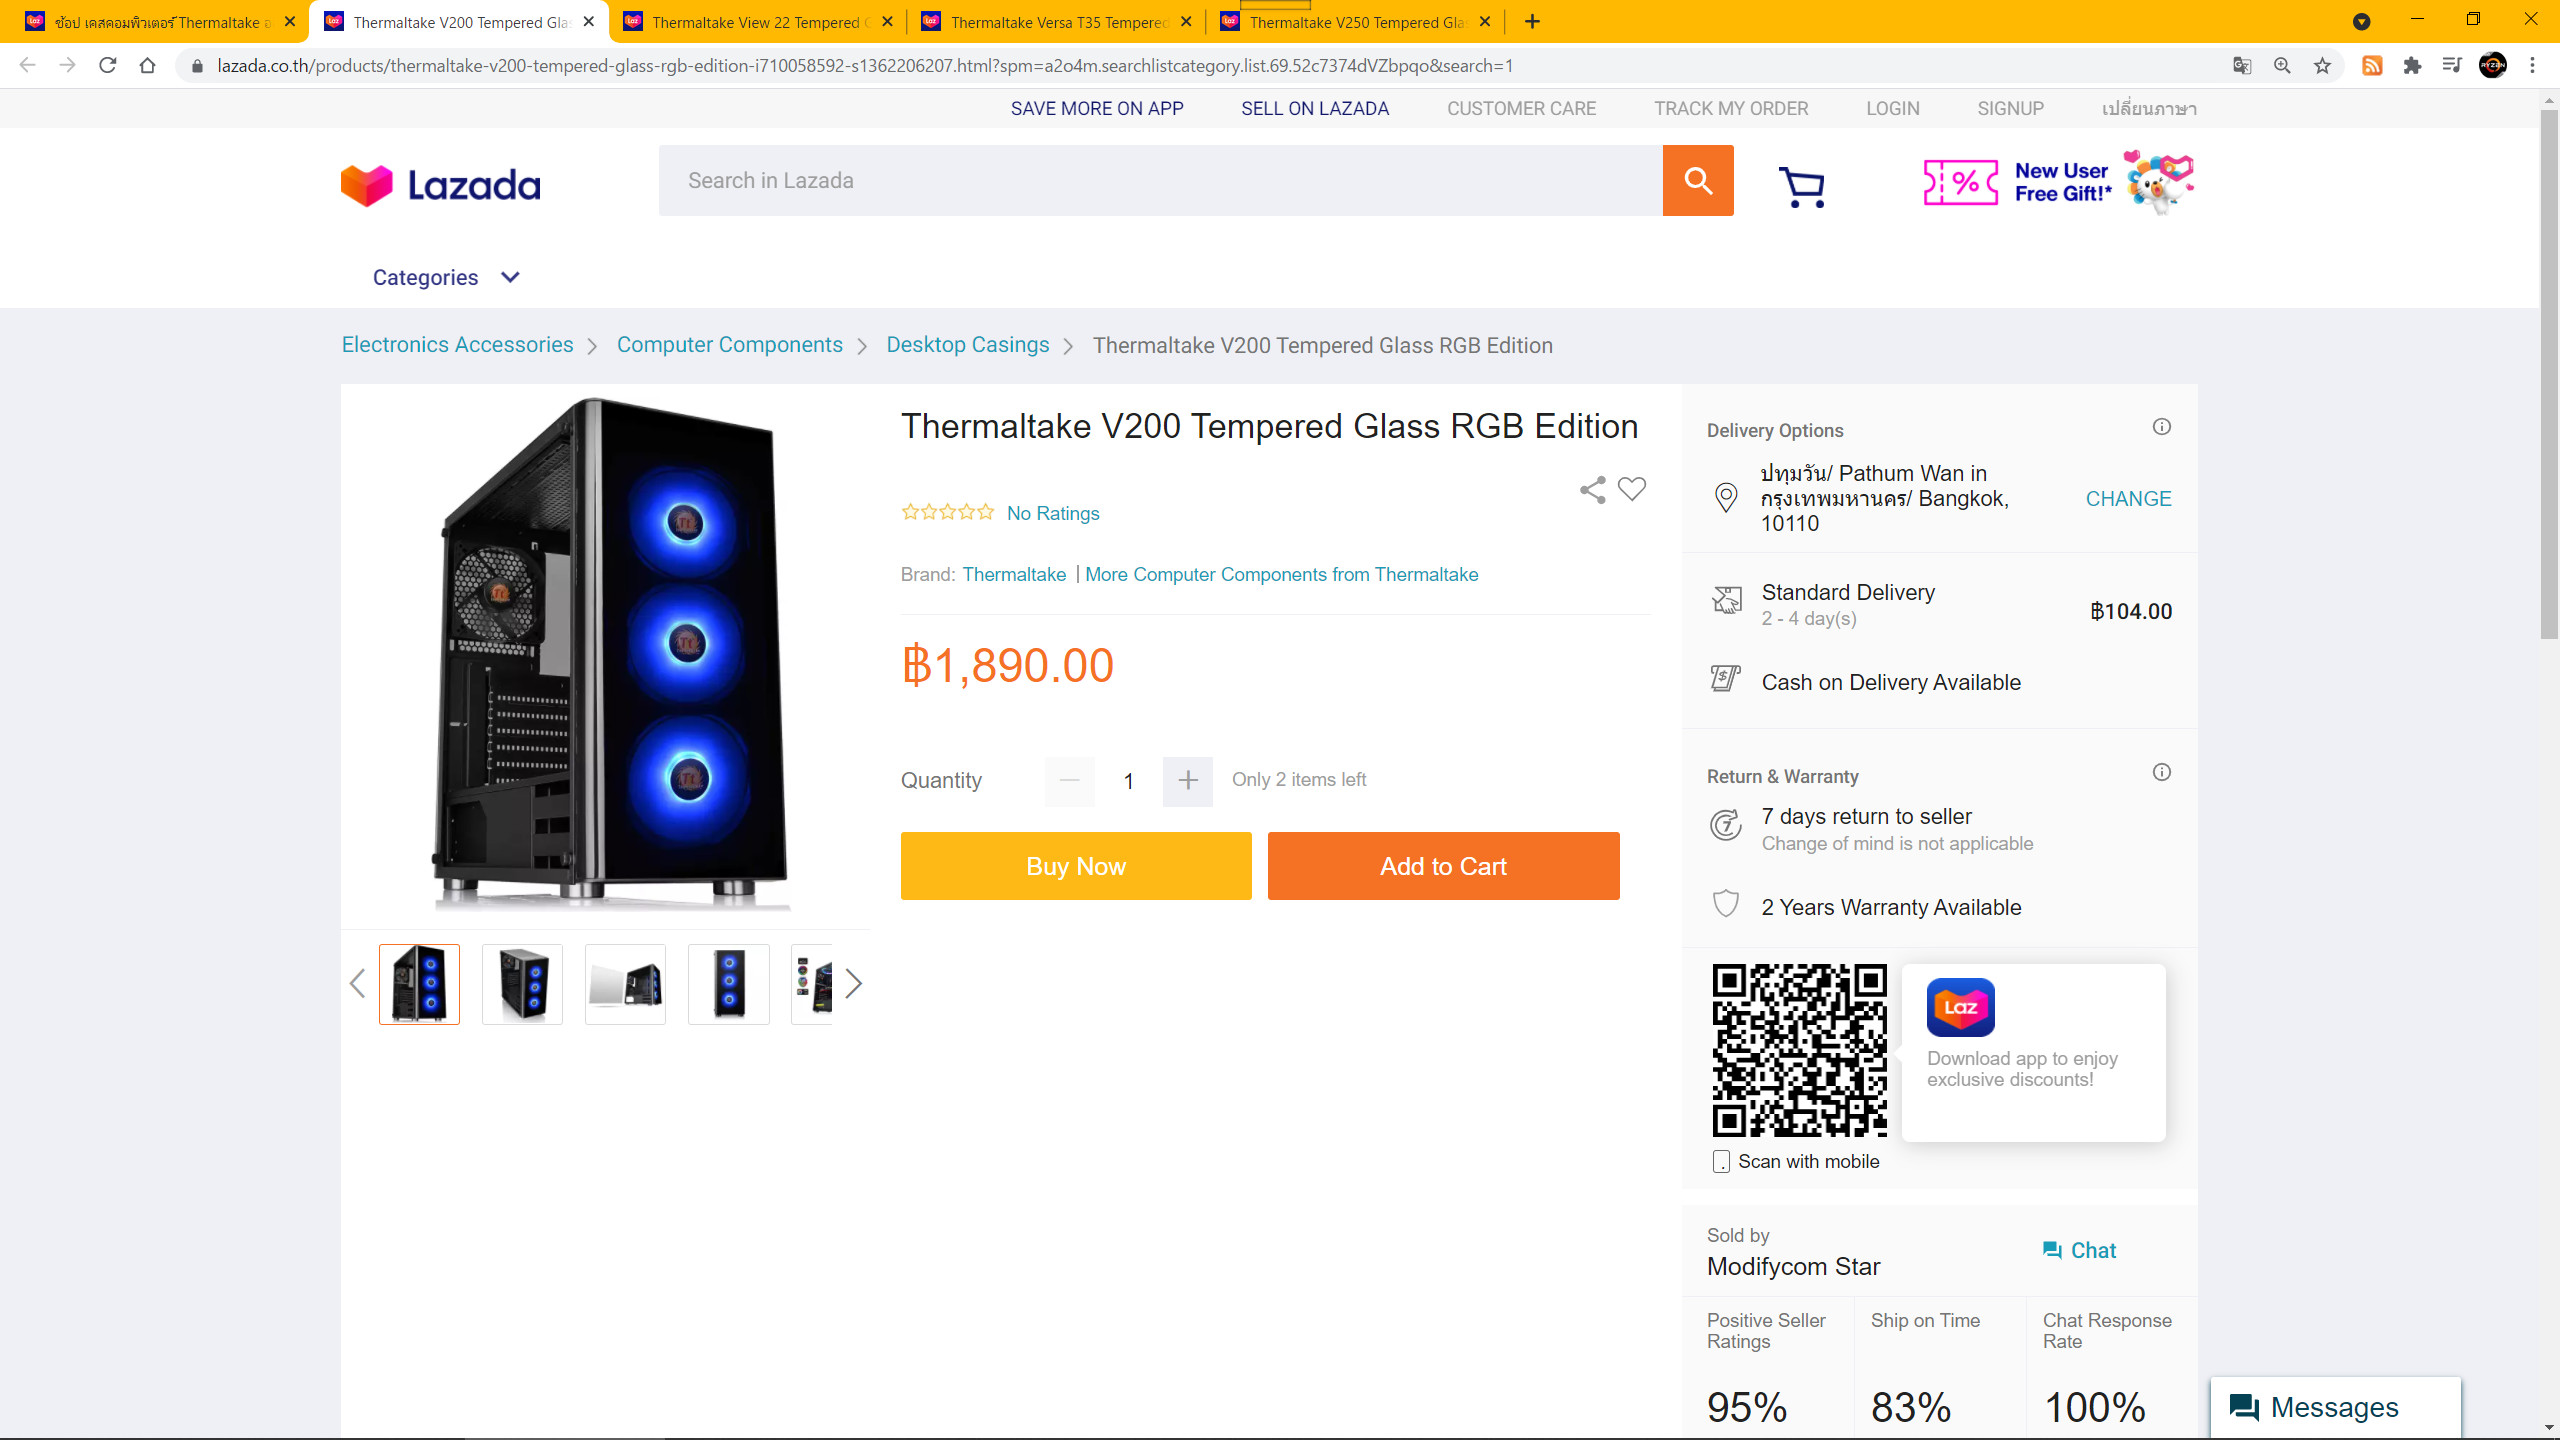Click the New User Free Gift banner

coord(2059,182)
